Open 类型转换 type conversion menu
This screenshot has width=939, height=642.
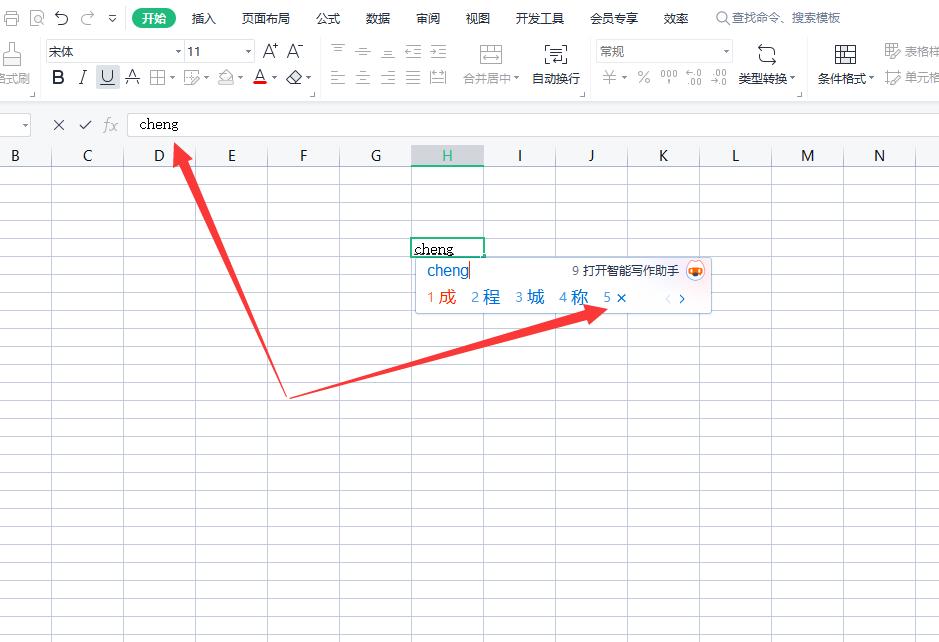pos(767,64)
